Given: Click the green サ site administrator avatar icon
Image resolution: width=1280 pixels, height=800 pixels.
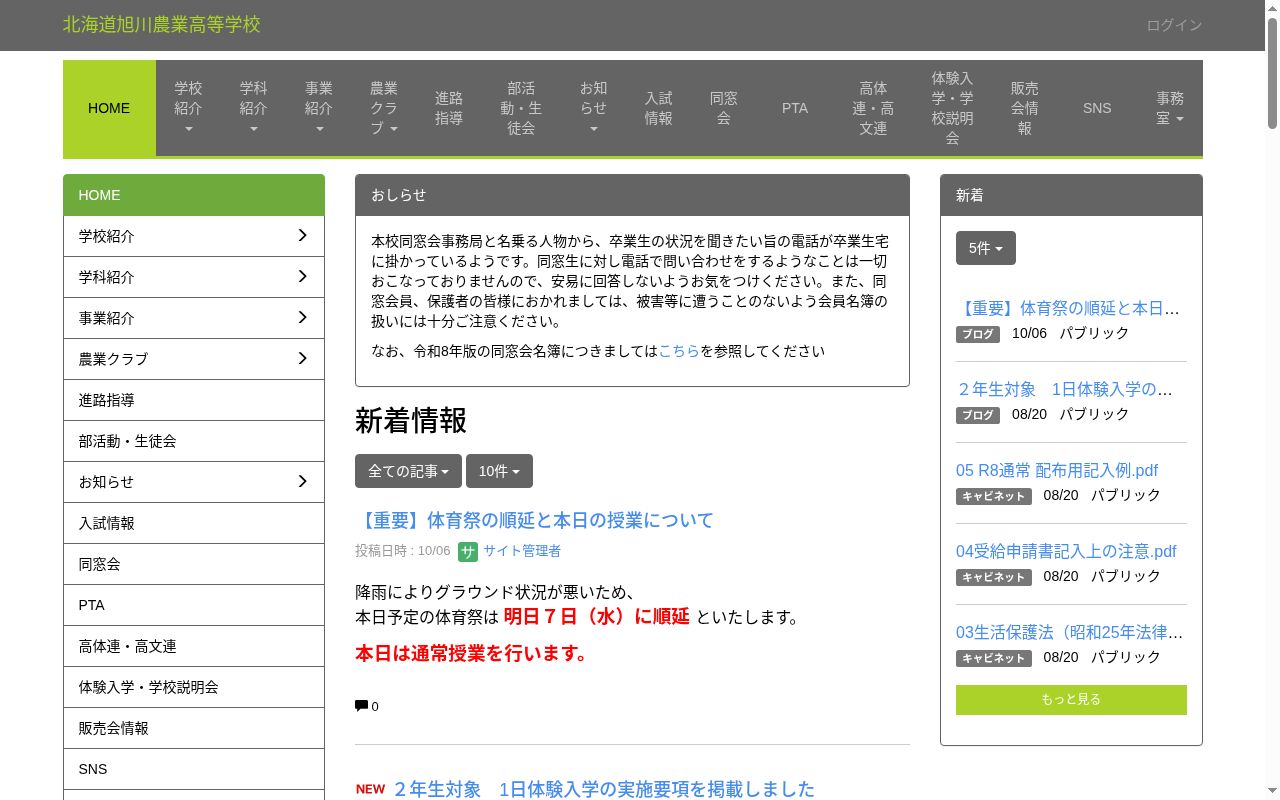Looking at the screenshot, I should [468, 551].
